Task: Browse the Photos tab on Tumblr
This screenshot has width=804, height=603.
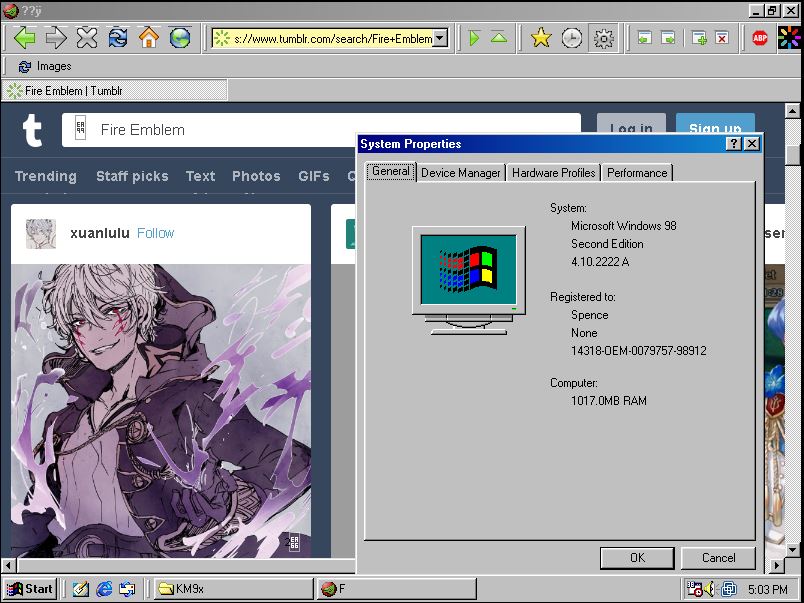Action: tap(256, 176)
